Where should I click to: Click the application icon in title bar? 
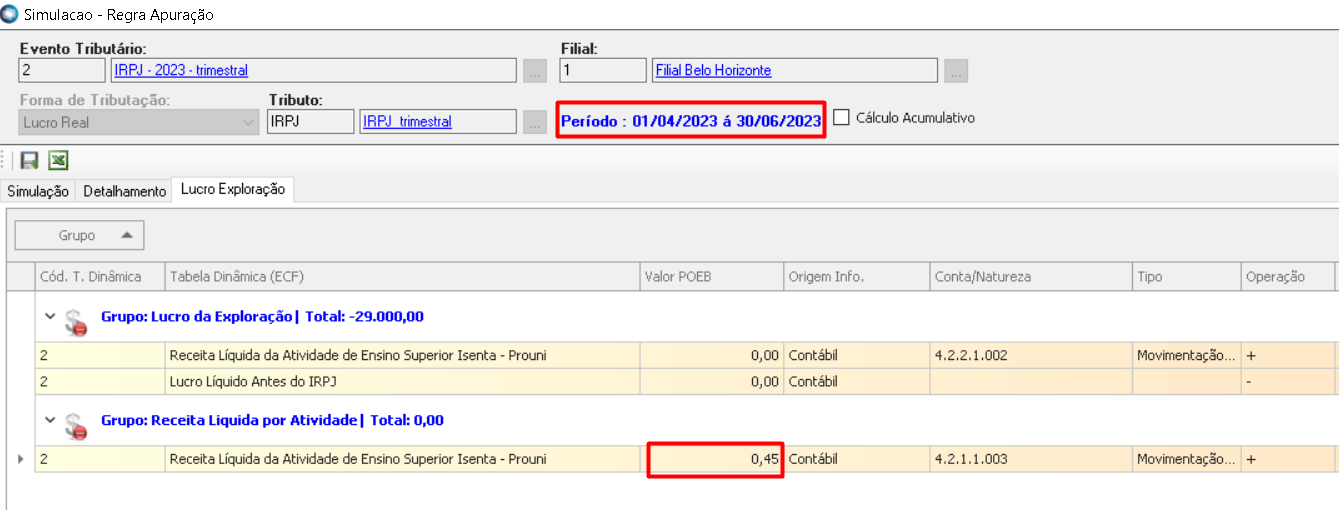pyautogui.click(x=11, y=14)
